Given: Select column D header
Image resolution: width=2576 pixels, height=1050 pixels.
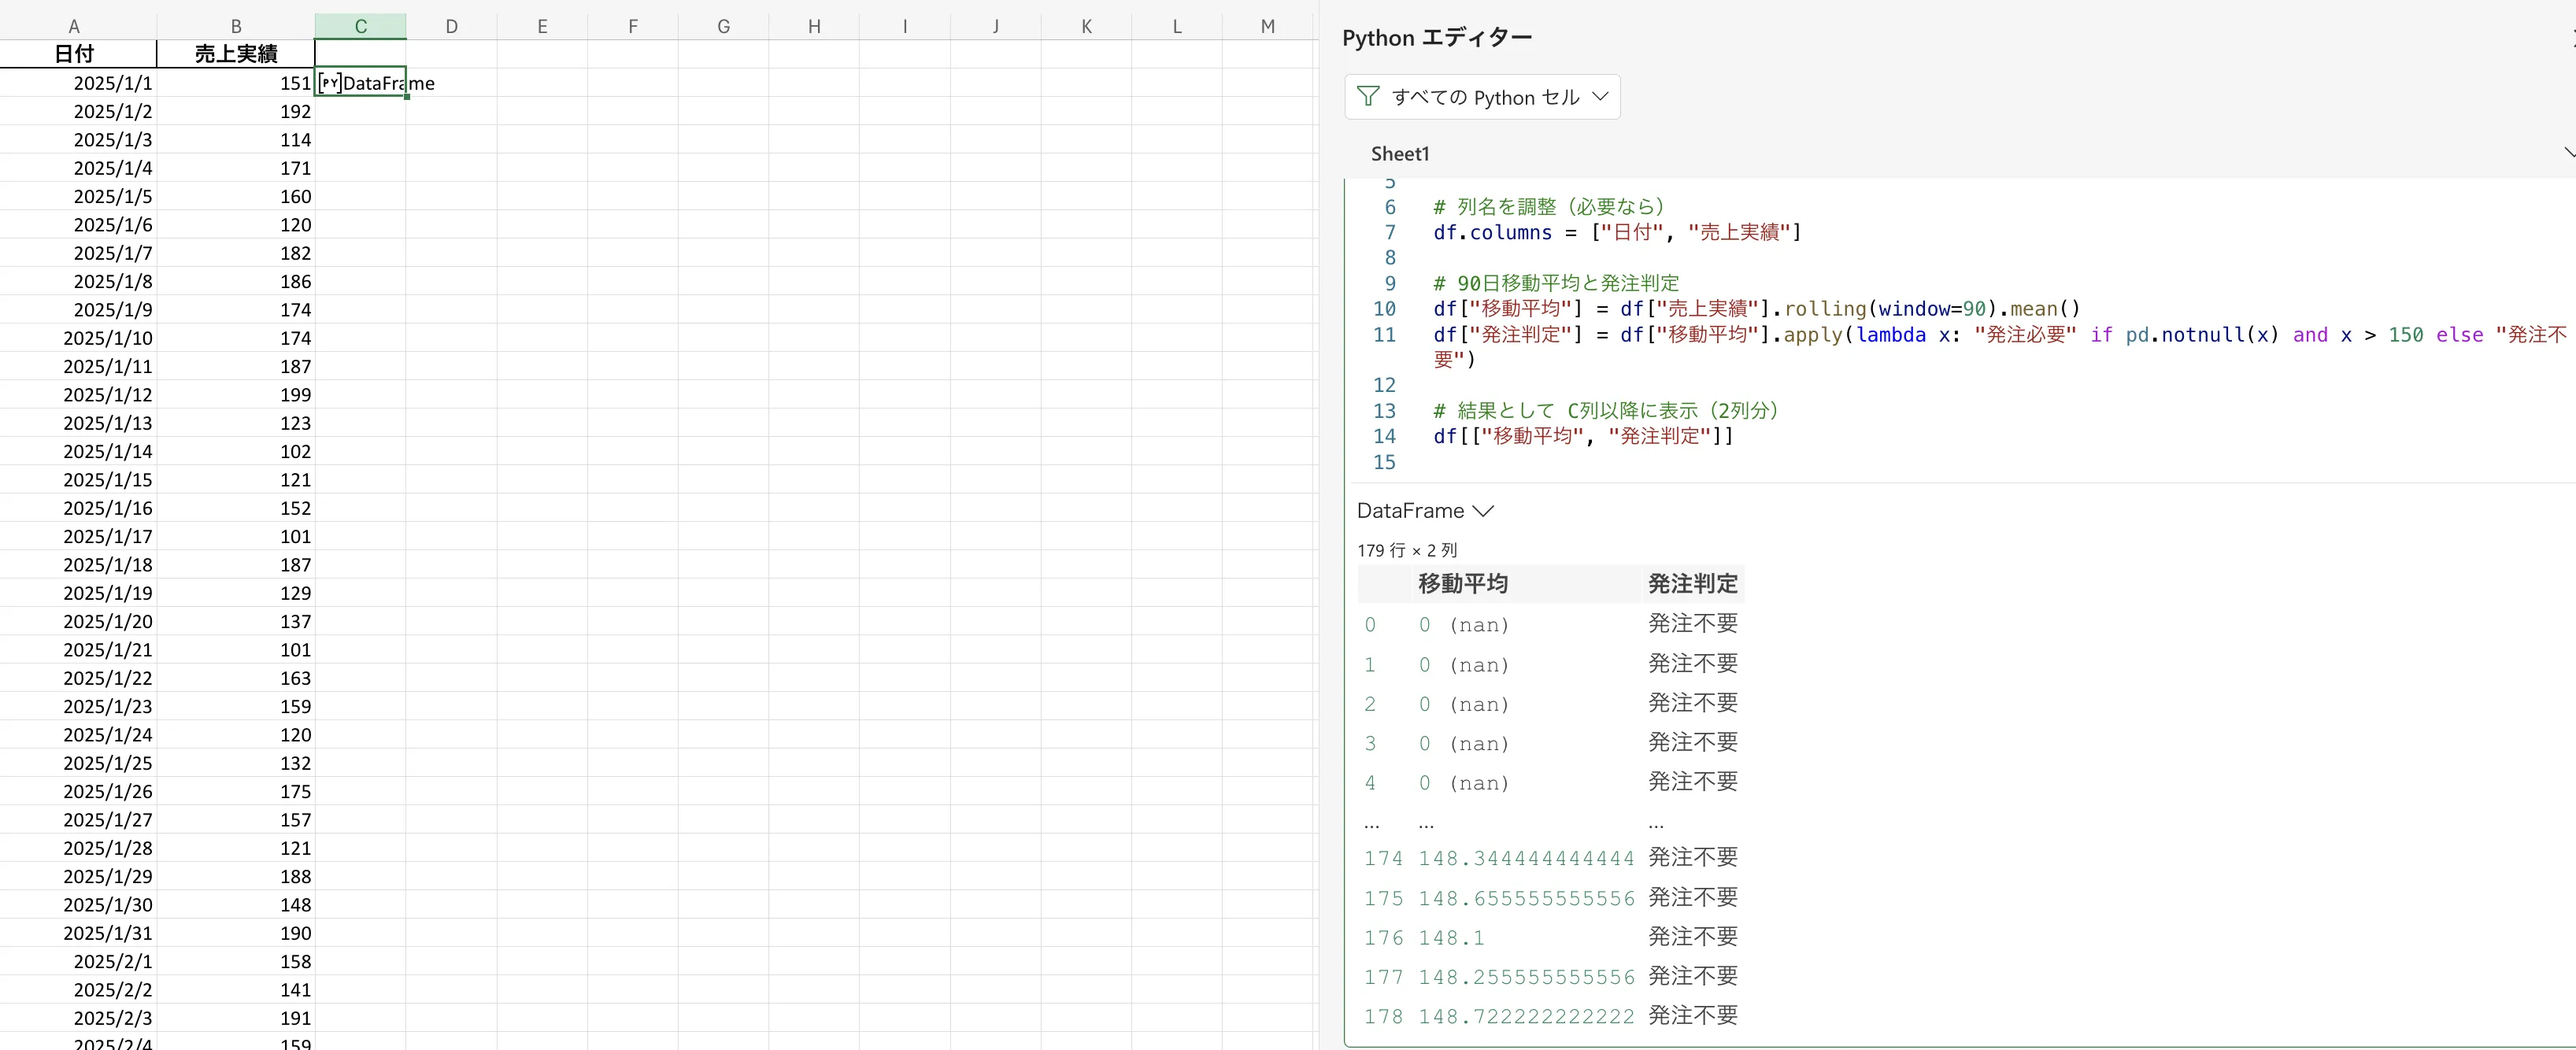Looking at the screenshot, I should (x=452, y=27).
